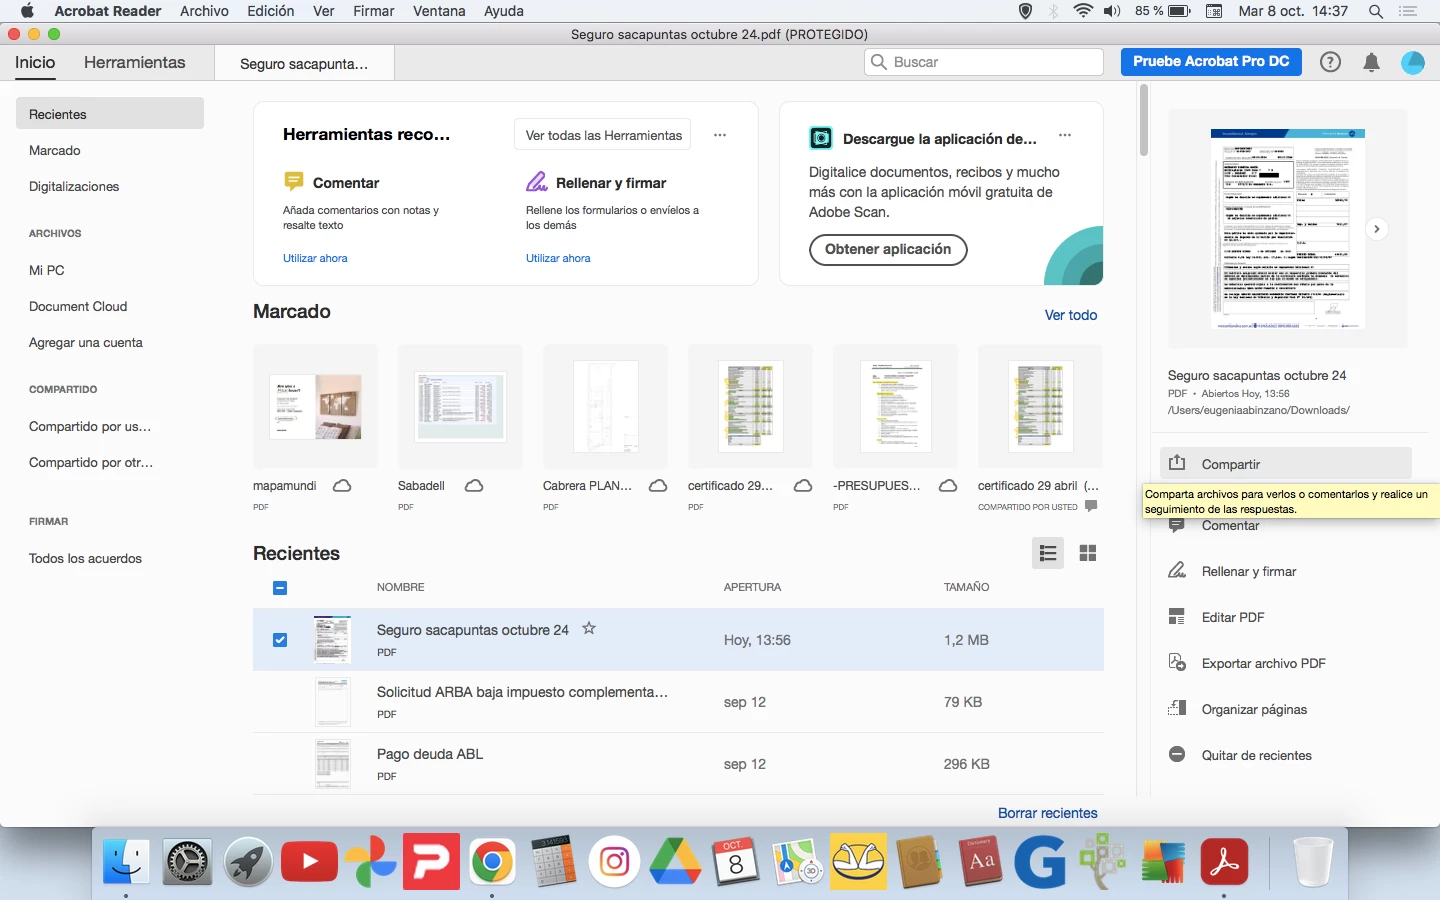The height and width of the screenshot is (900, 1440).
Task: Open the Ventana menu
Action: pyautogui.click(x=439, y=11)
